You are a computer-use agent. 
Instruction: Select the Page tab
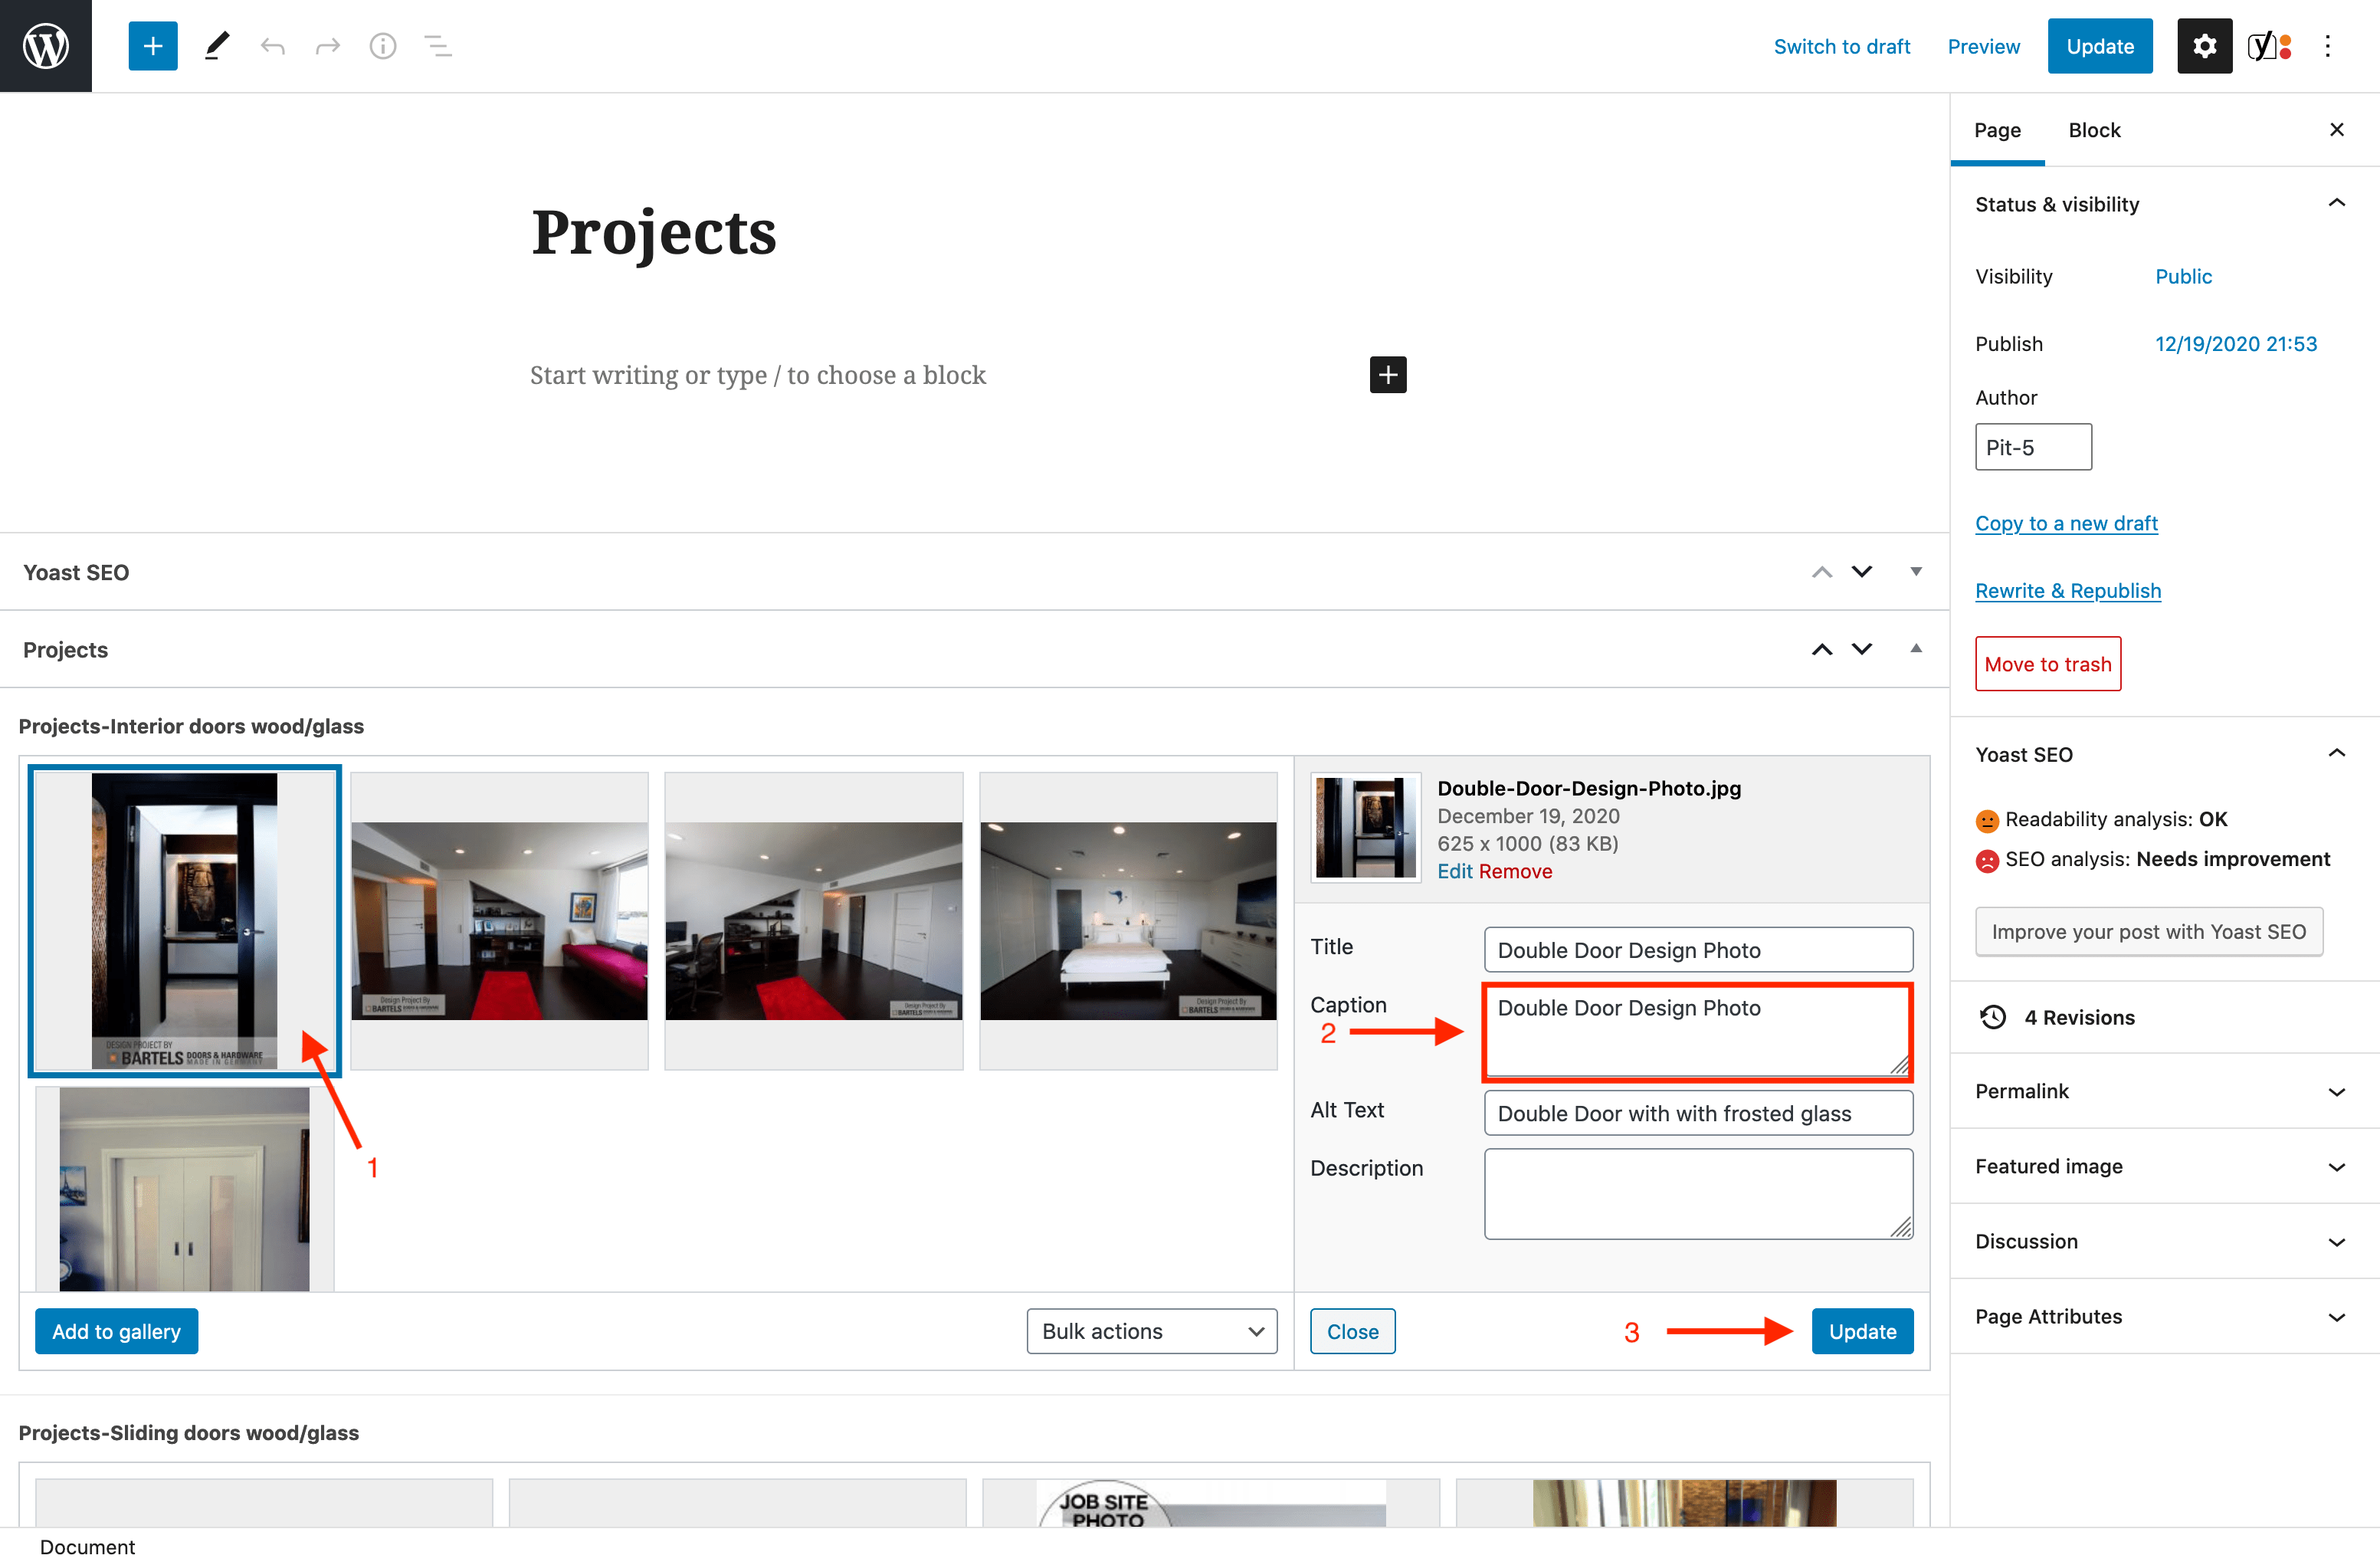tap(1996, 130)
